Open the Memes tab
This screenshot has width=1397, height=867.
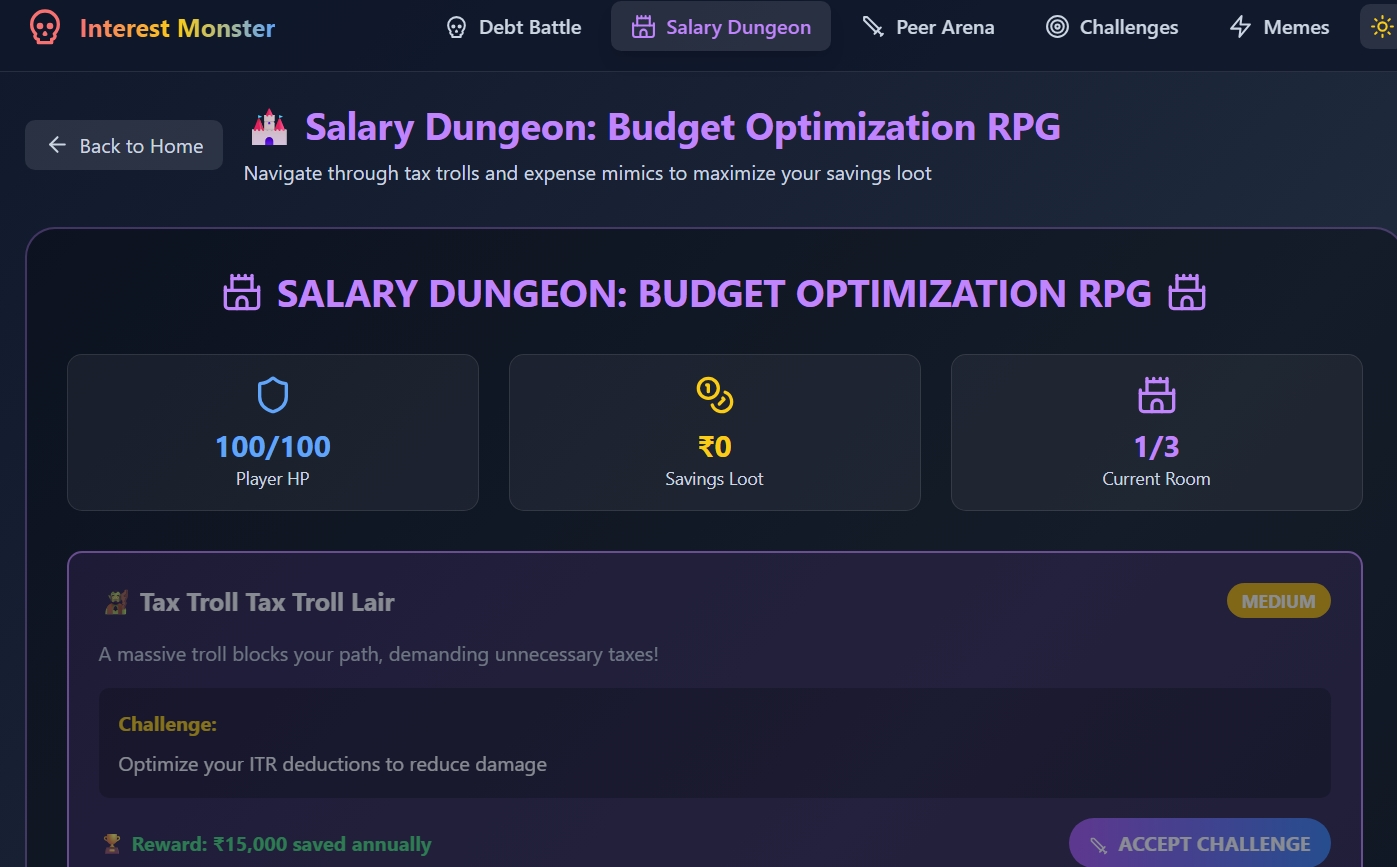tap(1279, 27)
